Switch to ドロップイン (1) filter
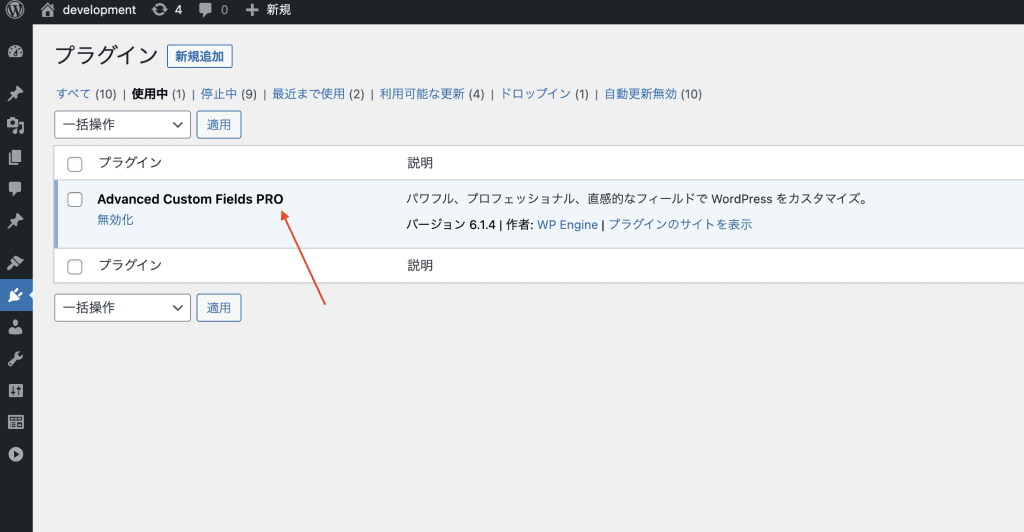The height and width of the screenshot is (532, 1024). [x=545, y=94]
